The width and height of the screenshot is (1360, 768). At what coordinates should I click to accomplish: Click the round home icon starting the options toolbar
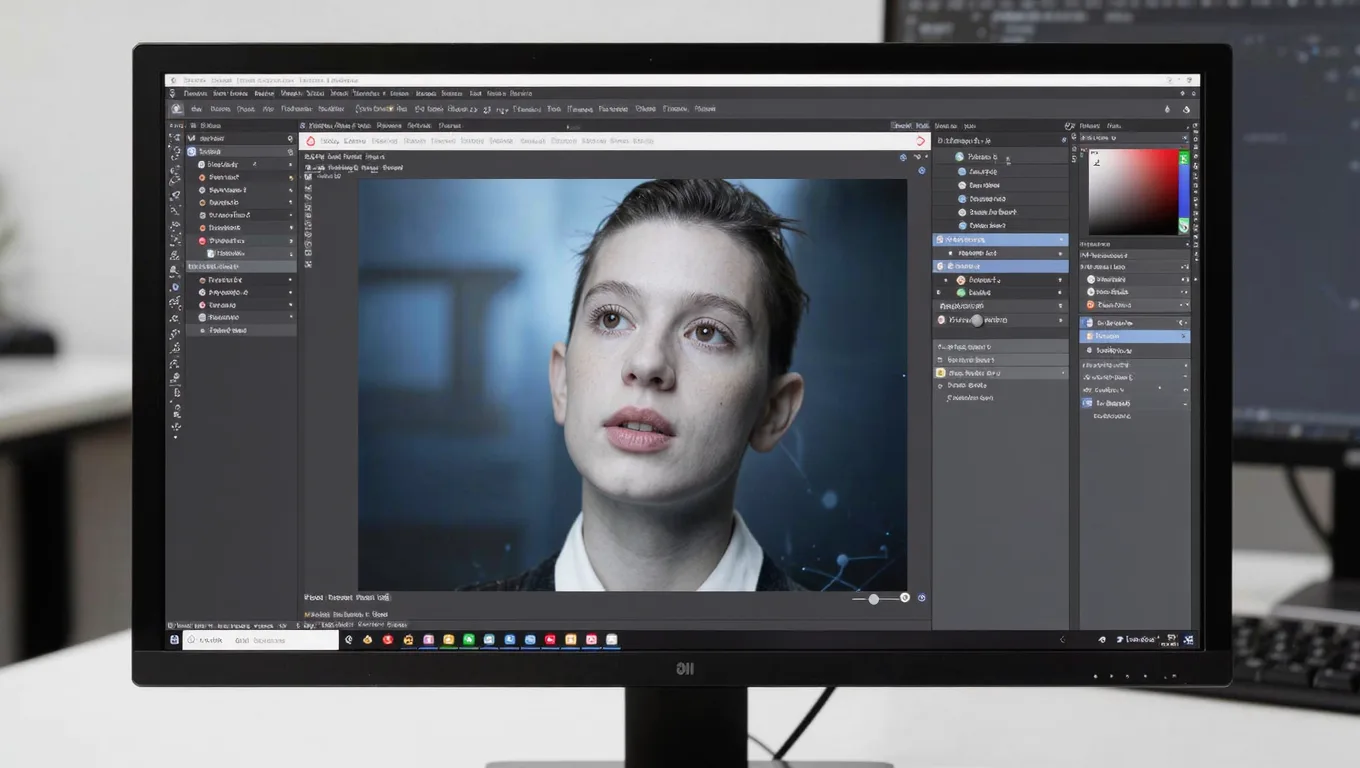coord(177,109)
